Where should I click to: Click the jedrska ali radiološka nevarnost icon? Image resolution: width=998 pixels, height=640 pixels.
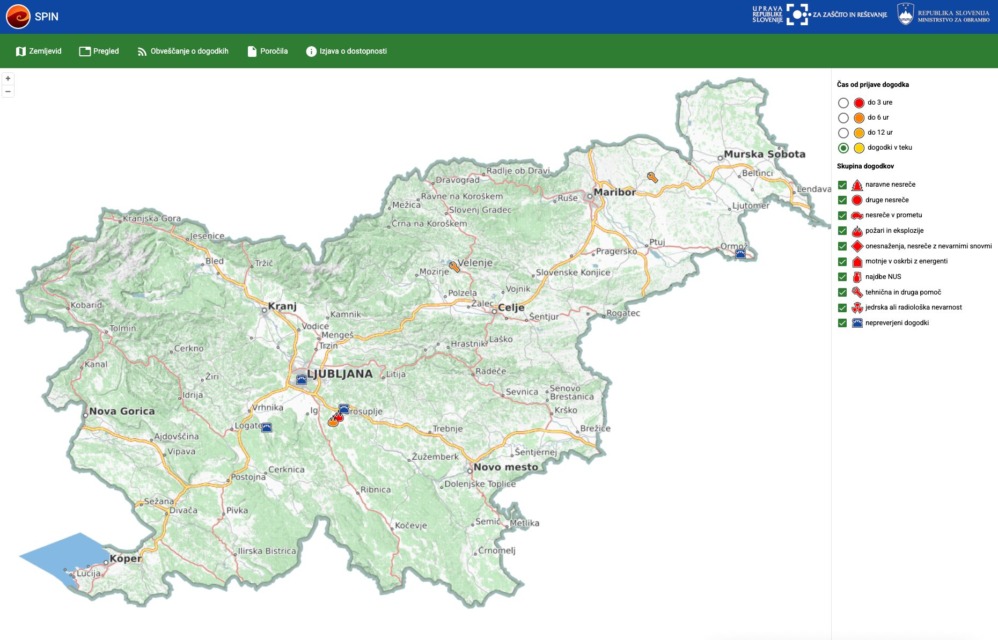pos(857,307)
